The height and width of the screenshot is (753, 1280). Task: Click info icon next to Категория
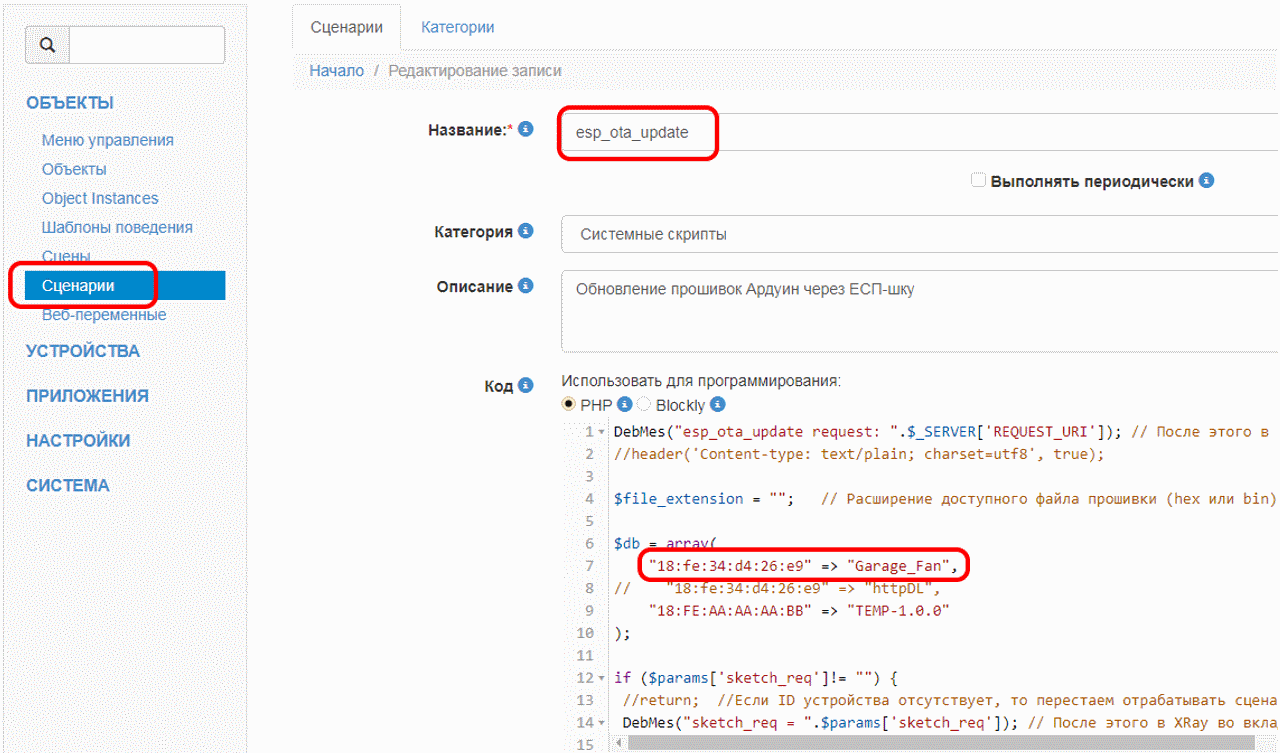tap(526, 231)
